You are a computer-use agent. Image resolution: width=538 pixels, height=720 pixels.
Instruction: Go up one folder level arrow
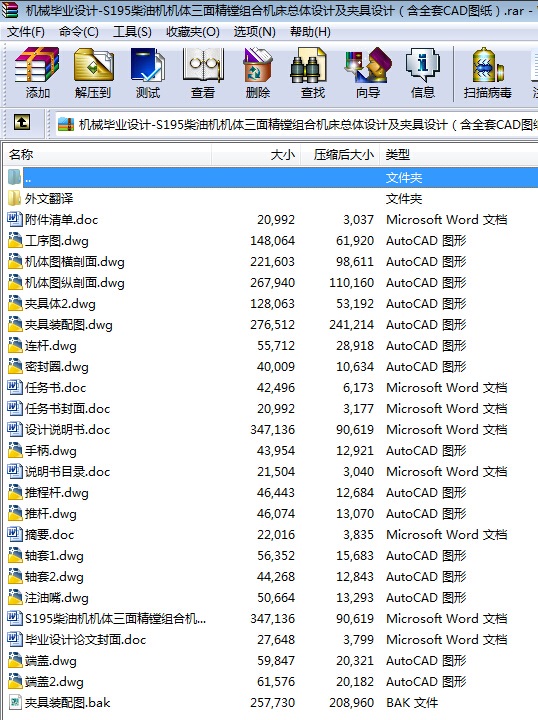pyautogui.click(x=22, y=123)
